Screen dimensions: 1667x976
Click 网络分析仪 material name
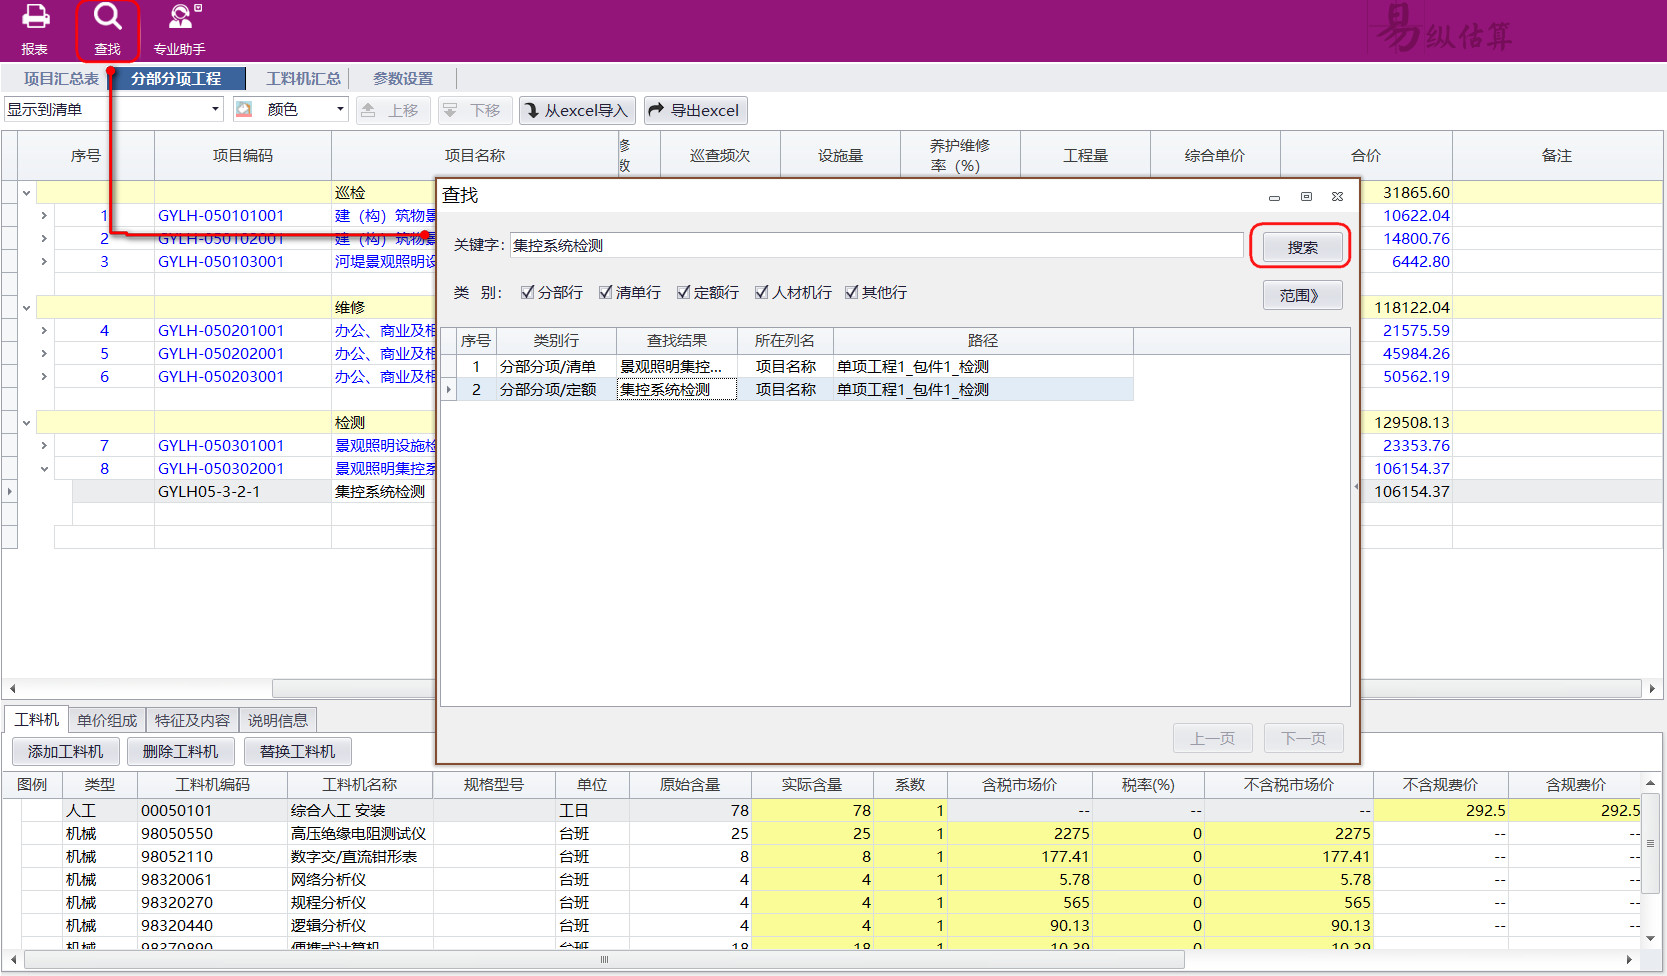click(328, 880)
